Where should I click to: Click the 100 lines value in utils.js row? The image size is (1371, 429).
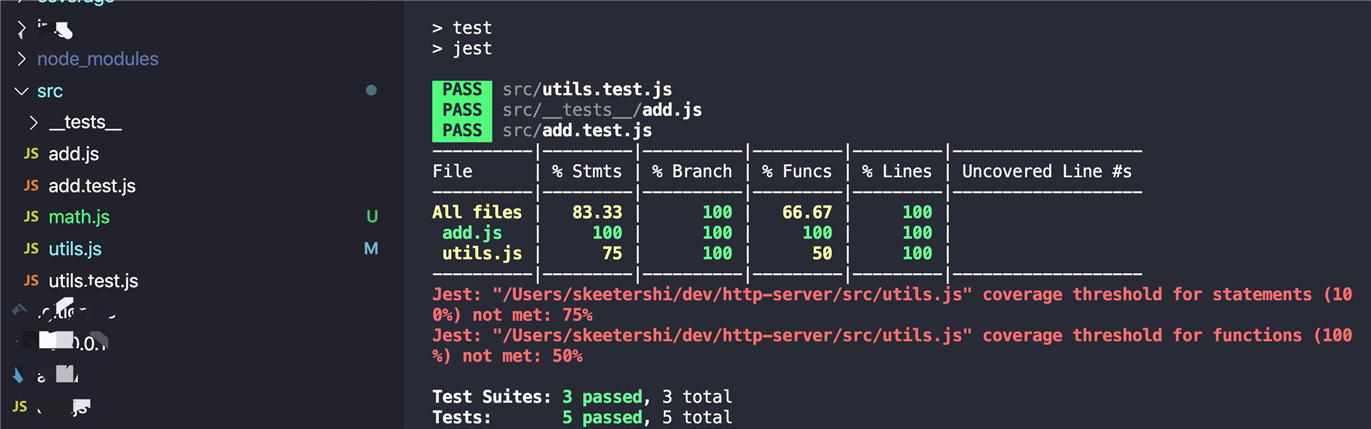pos(917,253)
